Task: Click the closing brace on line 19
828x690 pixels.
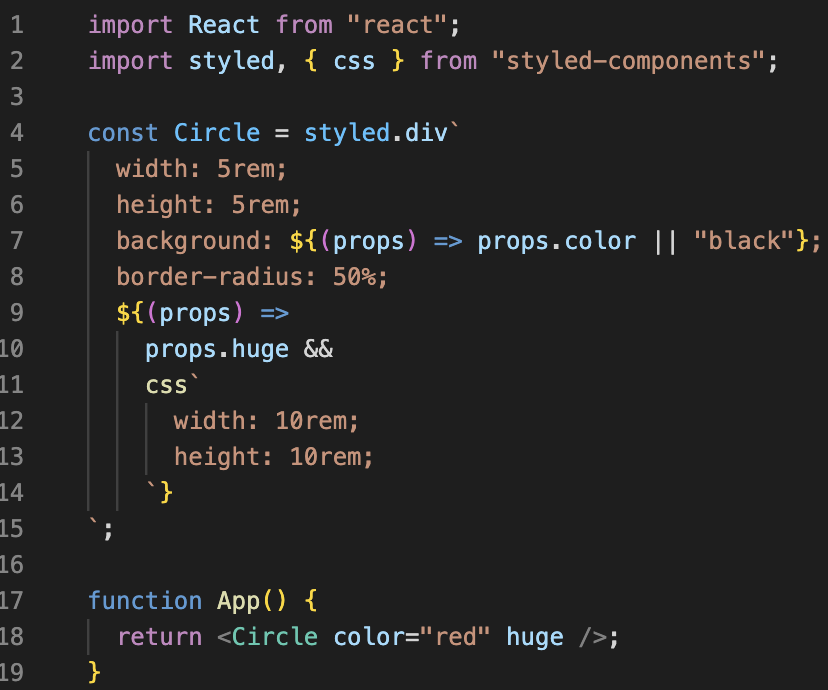Action: (x=94, y=673)
